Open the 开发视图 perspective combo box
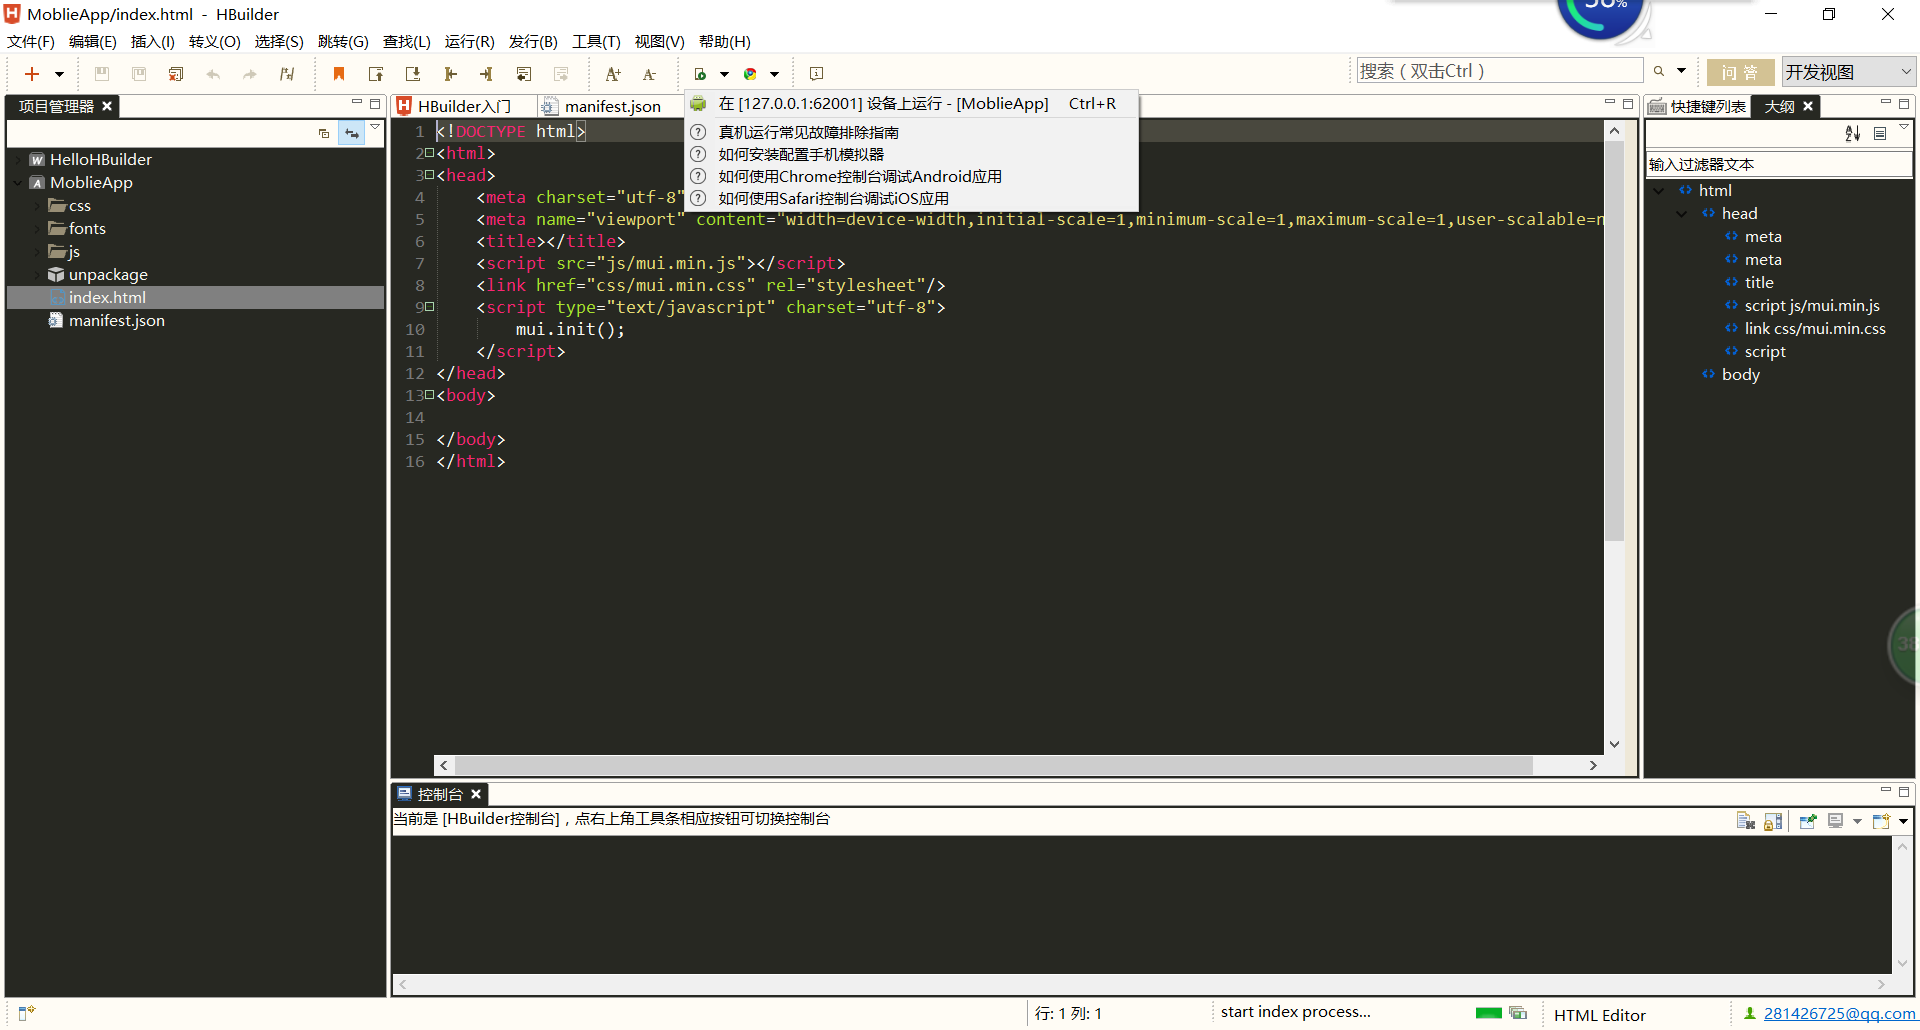Screen dimensions: 1920x1030 click(x=1848, y=72)
